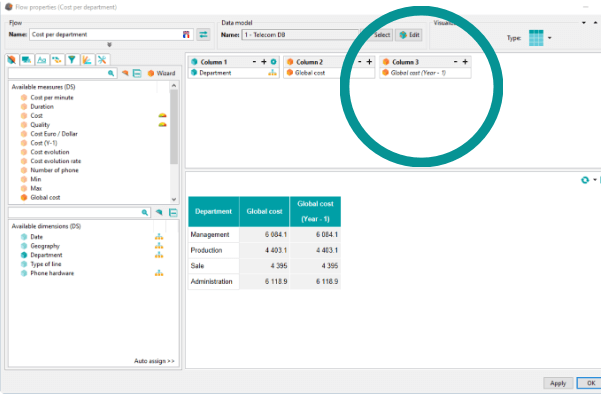Viewport: 604px width, 395px height.
Task: Click into the measures search field
Action: click(58, 73)
